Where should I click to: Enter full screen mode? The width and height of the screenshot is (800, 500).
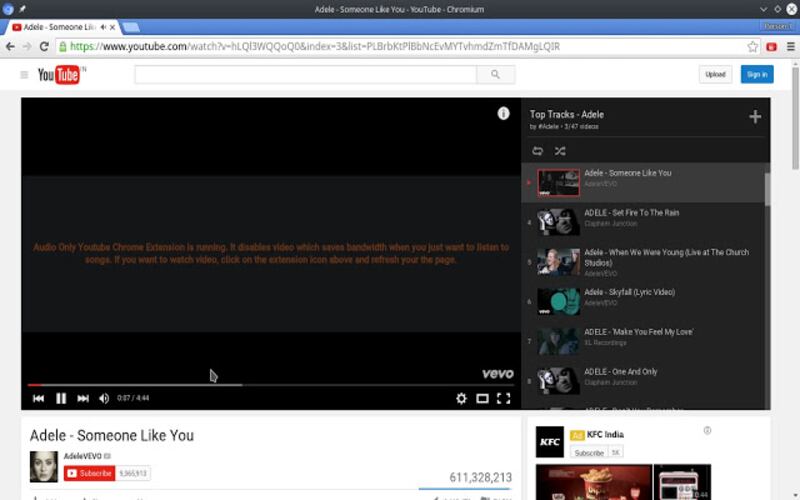coord(504,398)
